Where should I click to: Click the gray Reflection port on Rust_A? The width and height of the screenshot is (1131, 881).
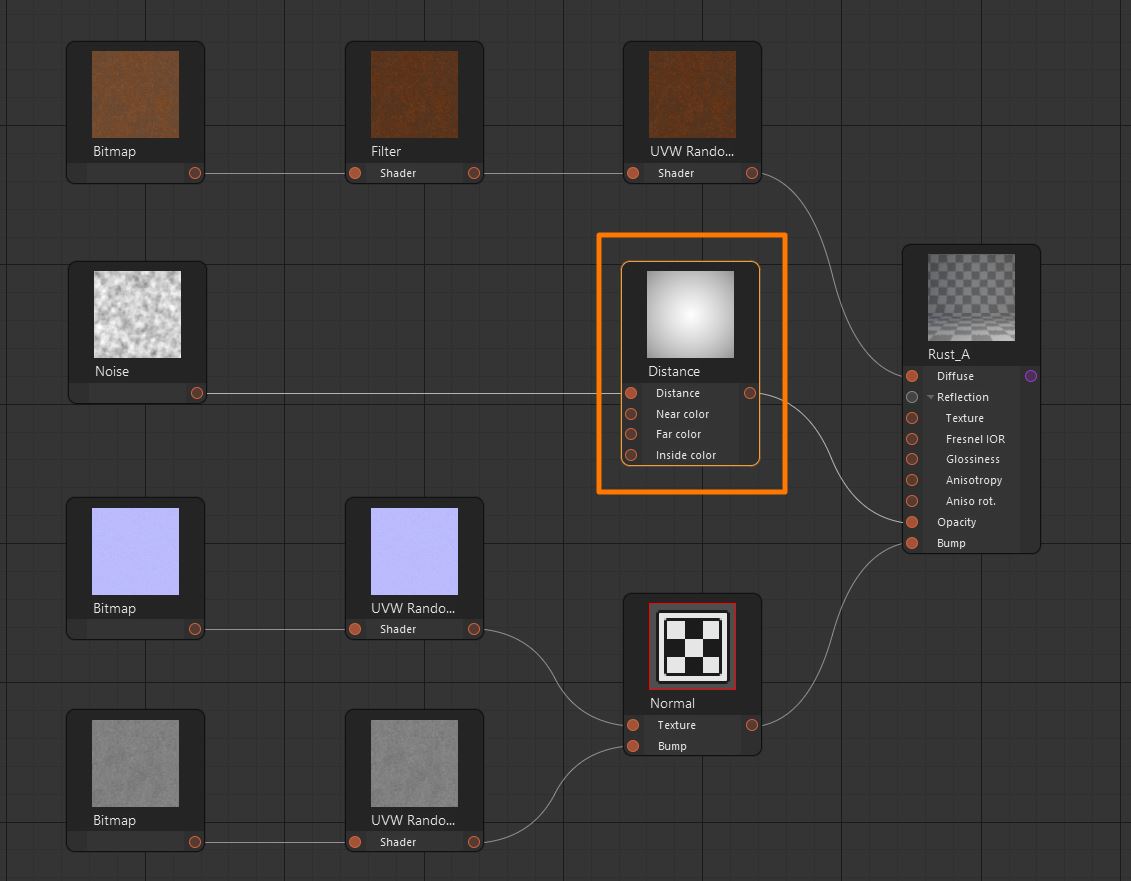pyautogui.click(x=912, y=397)
